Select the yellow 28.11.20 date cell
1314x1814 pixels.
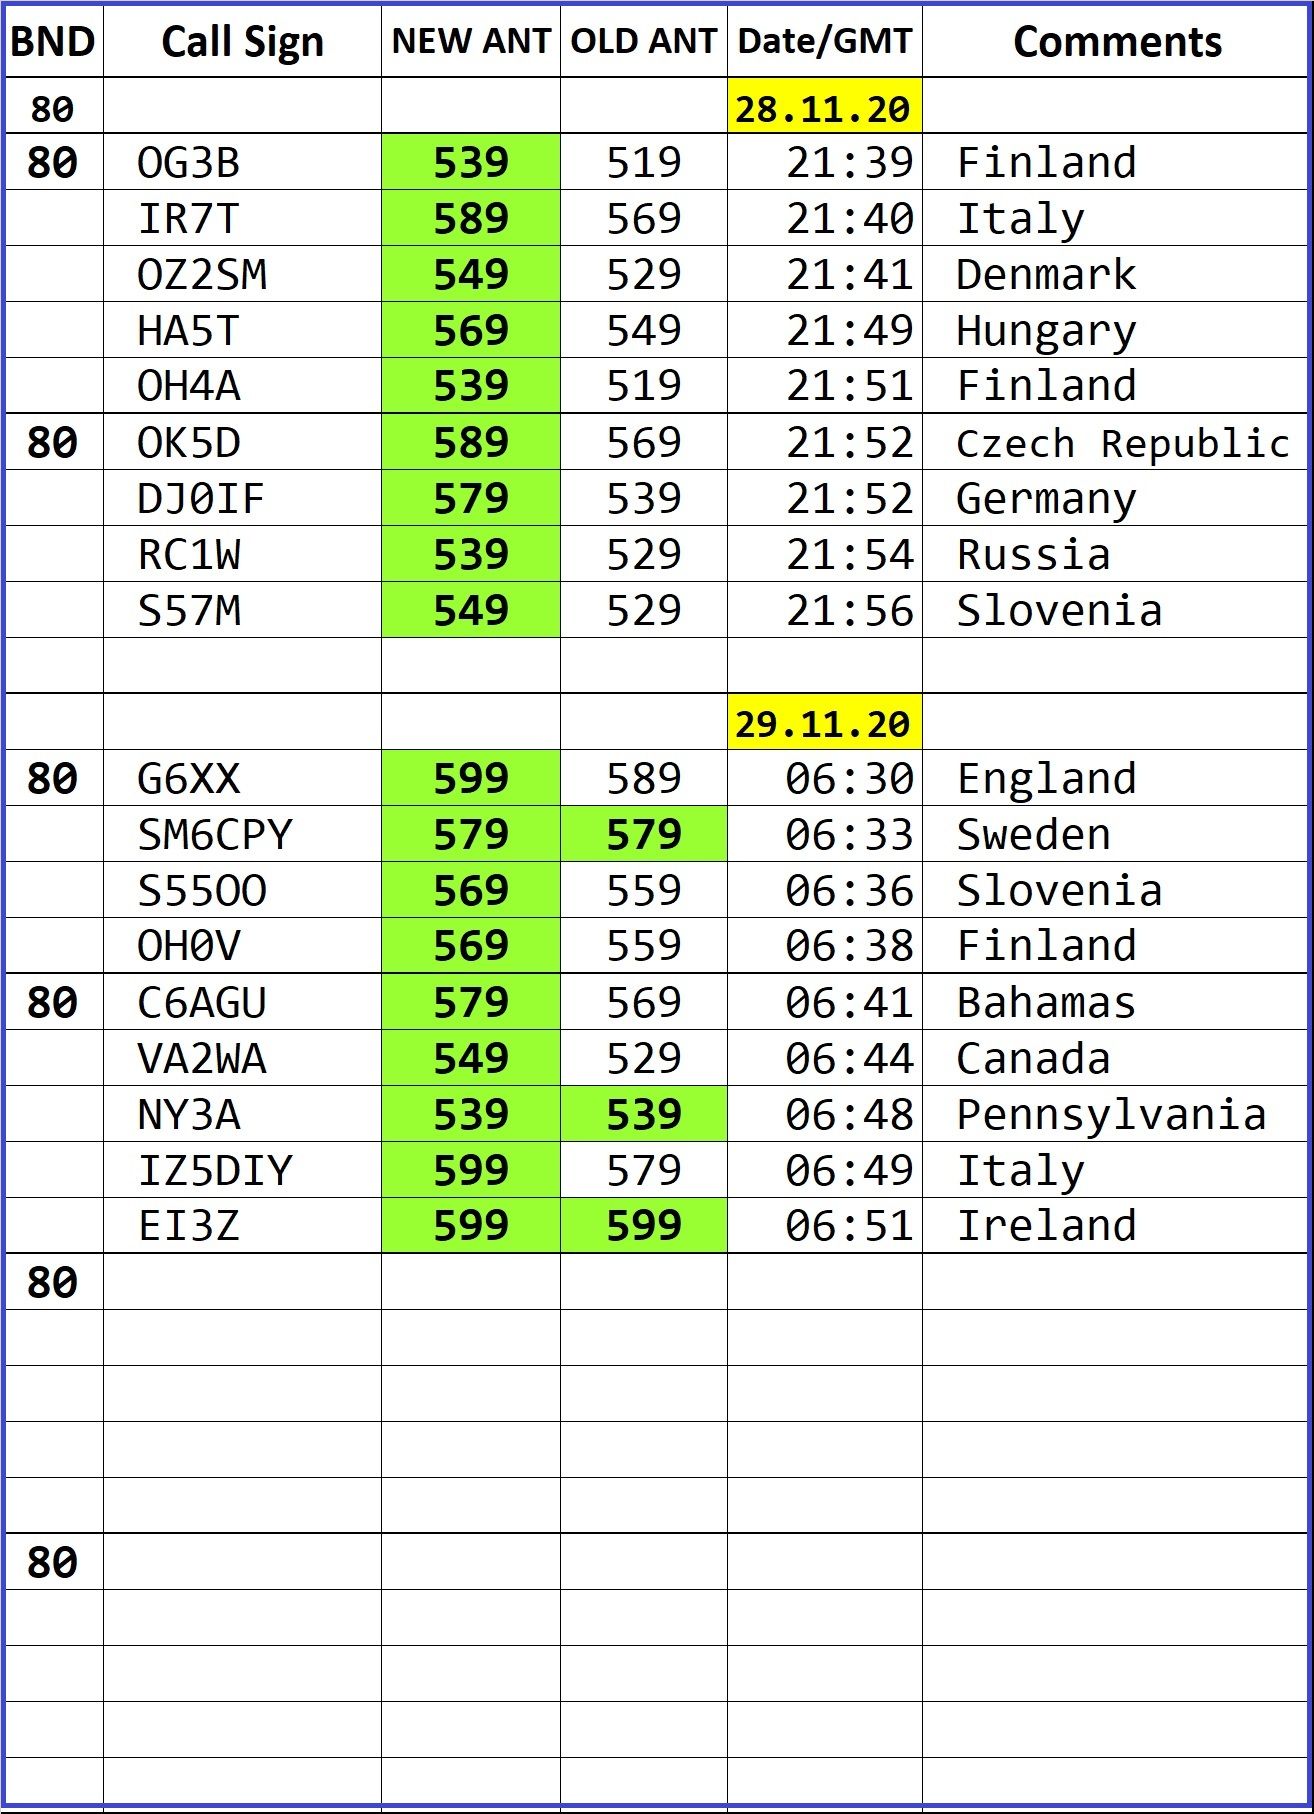point(823,108)
